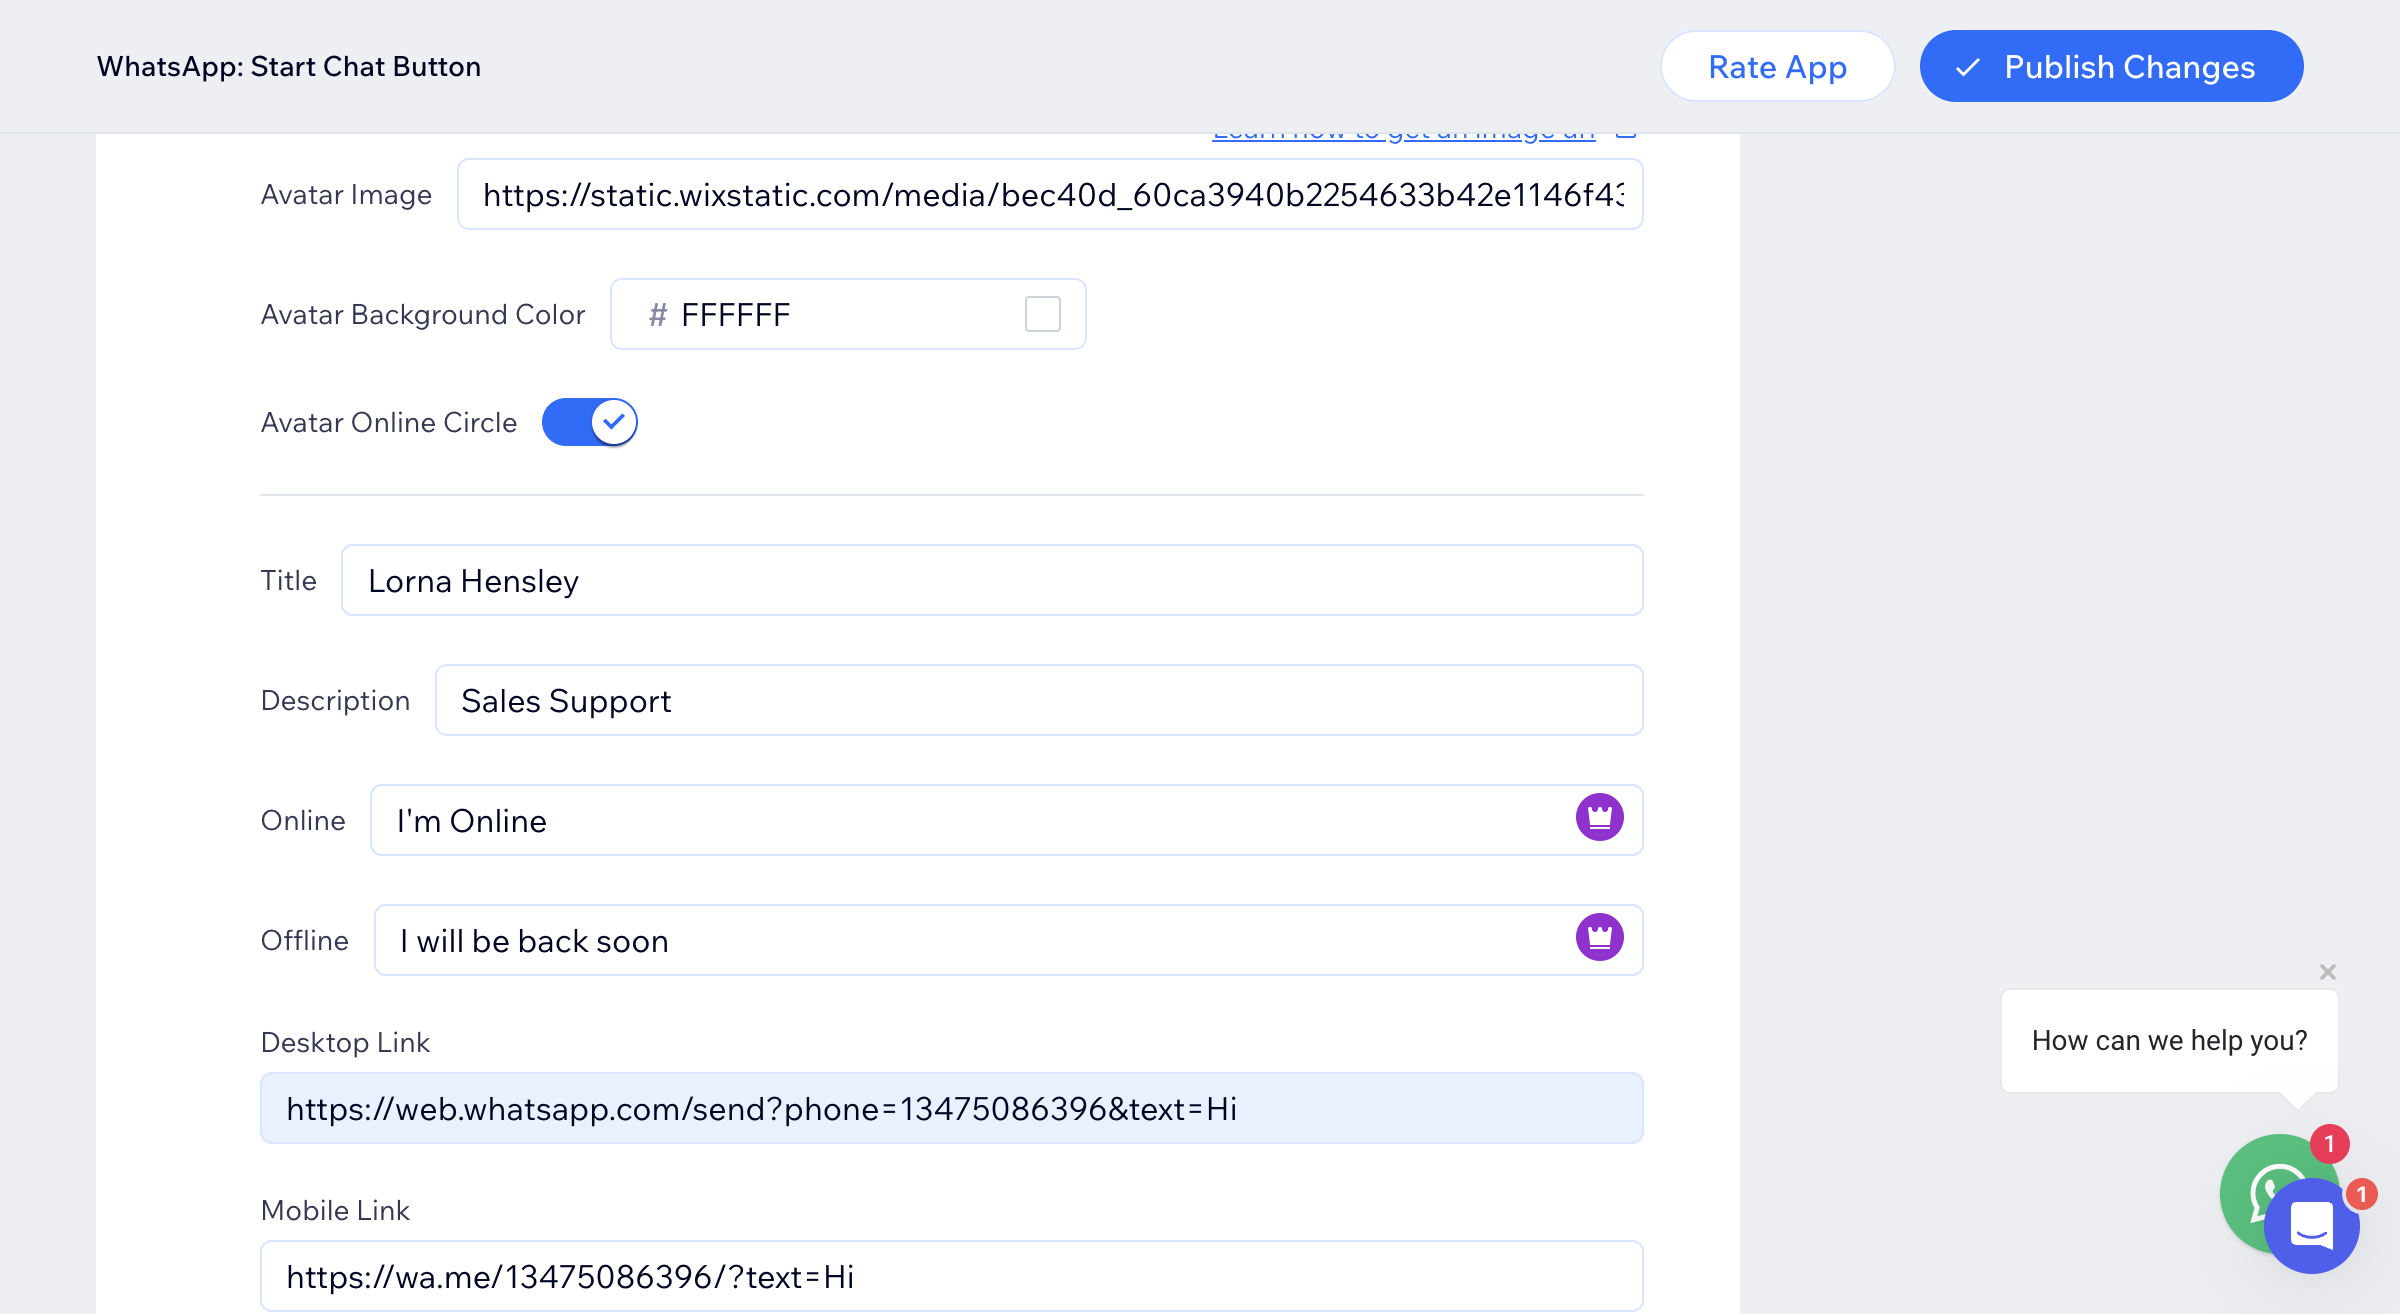The height and width of the screenshot is (1314, 2400).
Task: Click the Publish Changes button
Action: [2111, 67]
